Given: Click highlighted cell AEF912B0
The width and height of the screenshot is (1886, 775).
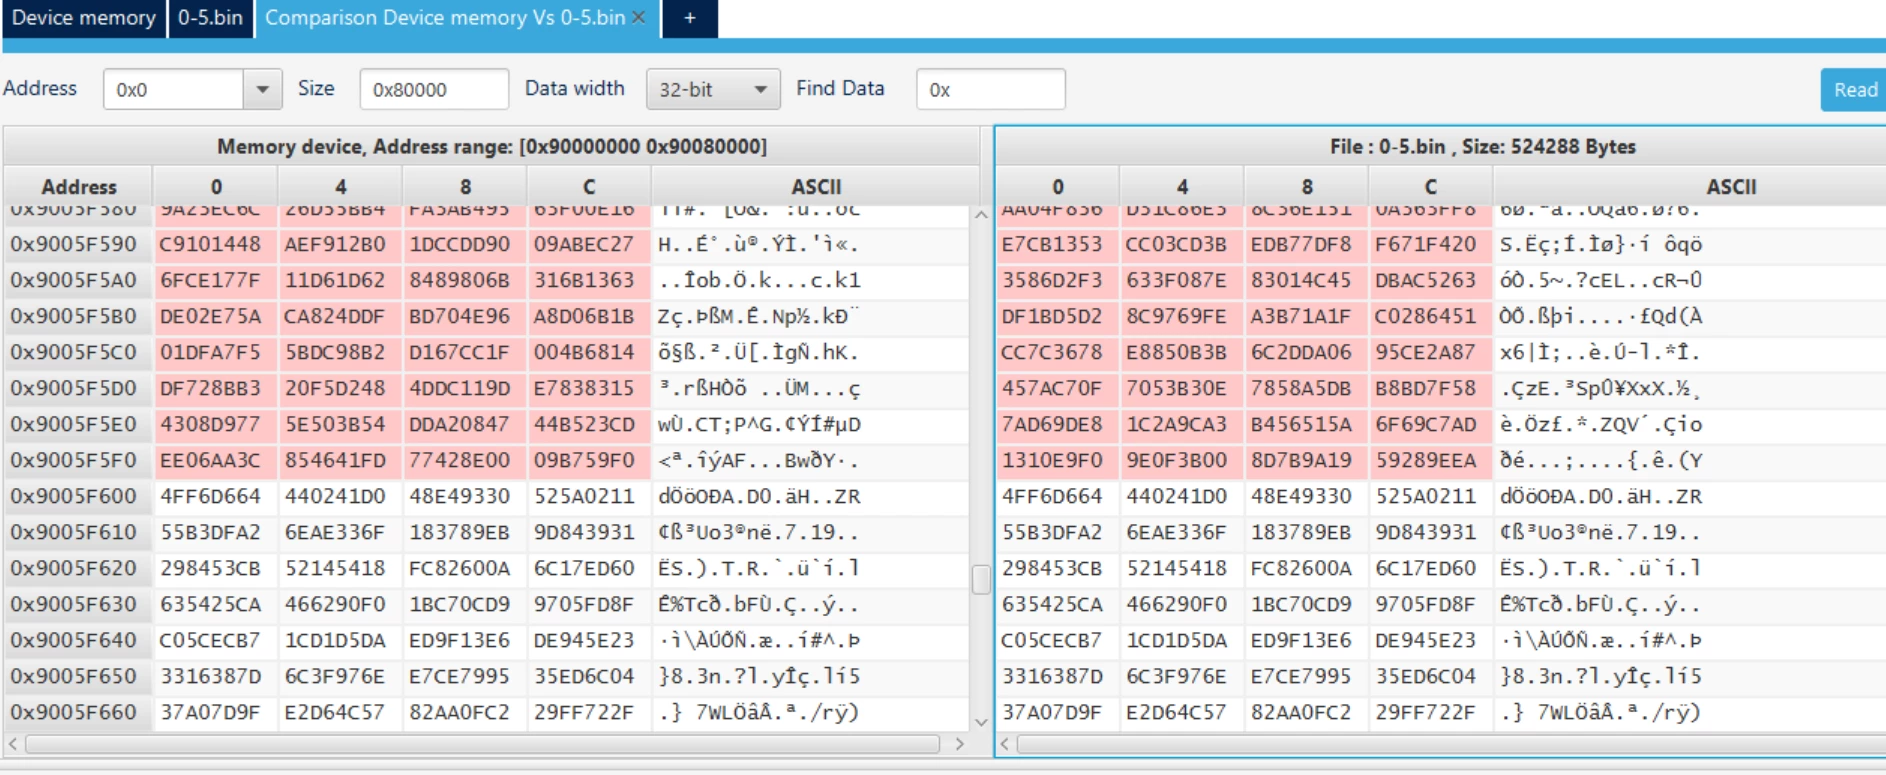Looking at the screenshot, I should point(340,244).
